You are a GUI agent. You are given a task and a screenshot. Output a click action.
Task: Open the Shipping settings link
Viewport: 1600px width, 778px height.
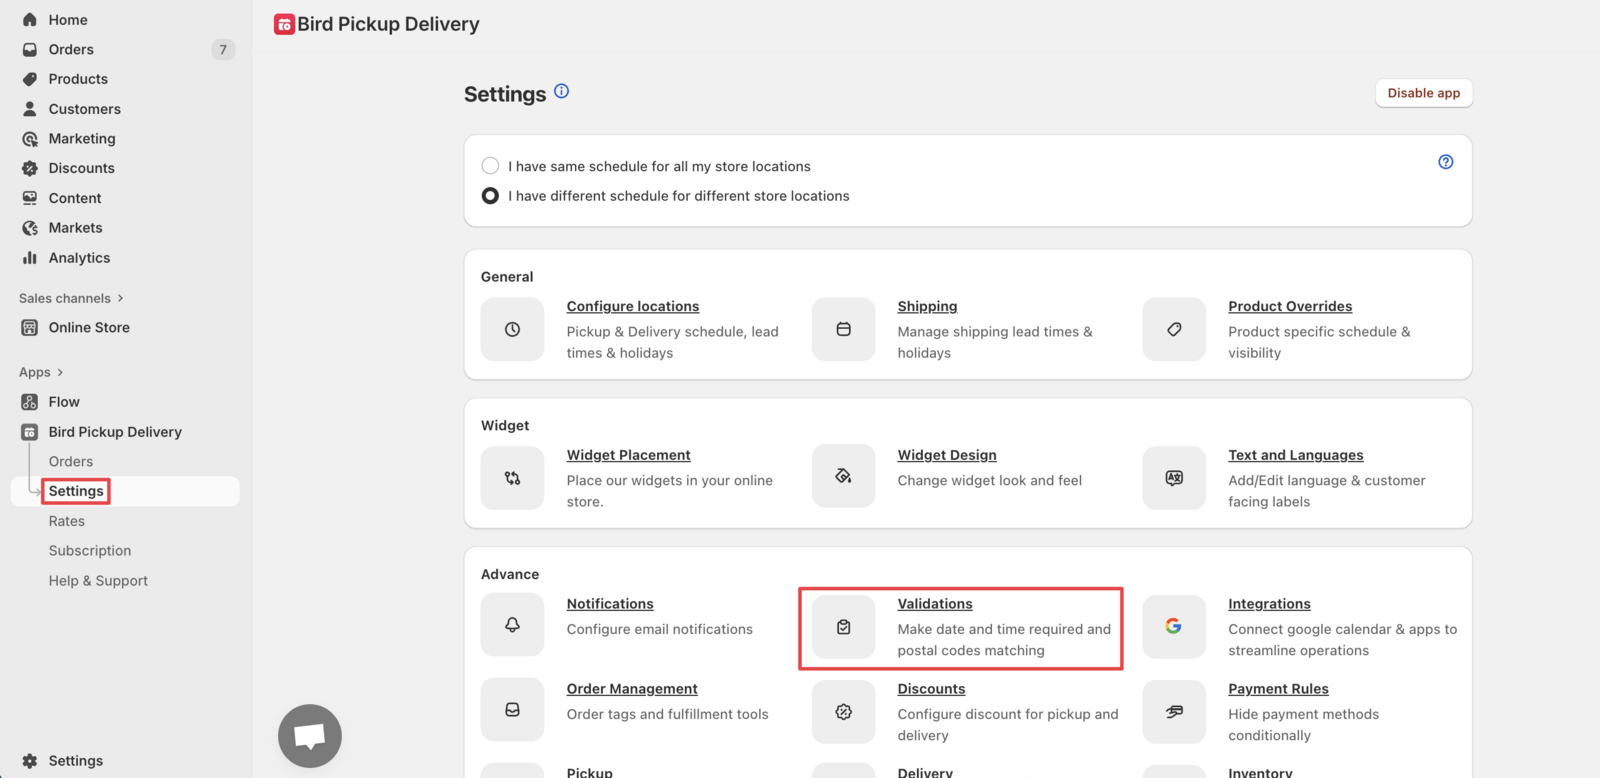click(x=927, y=306)
